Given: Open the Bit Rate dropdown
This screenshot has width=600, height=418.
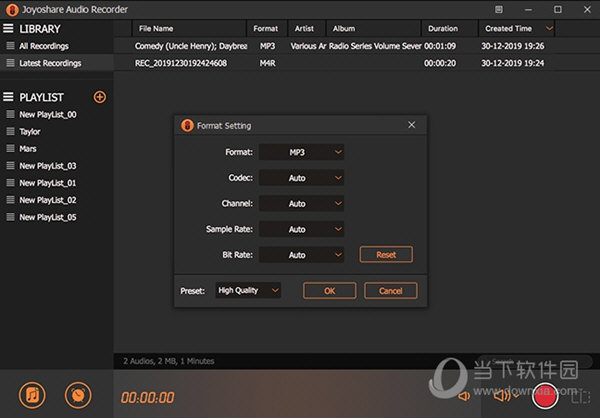Looking at the screenshot, I should pos(301,255).
